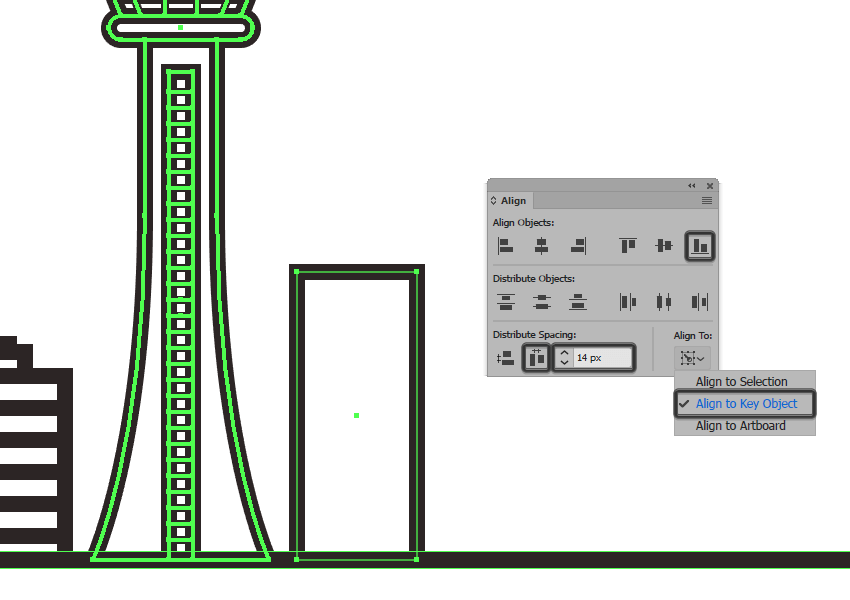Click Horizontal Align Right icon
850x600 pixels.
(x=578, y=246)
